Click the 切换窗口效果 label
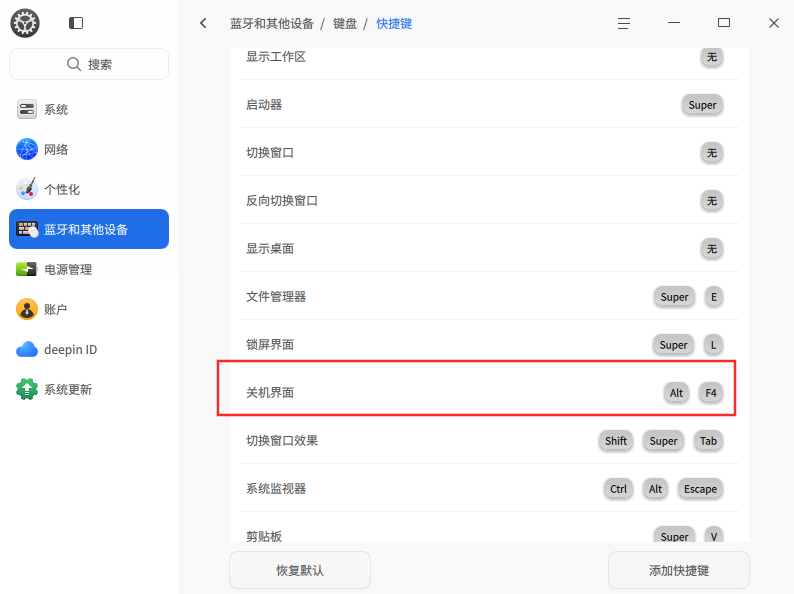This screenshot has height=594, width=794. 282,441
